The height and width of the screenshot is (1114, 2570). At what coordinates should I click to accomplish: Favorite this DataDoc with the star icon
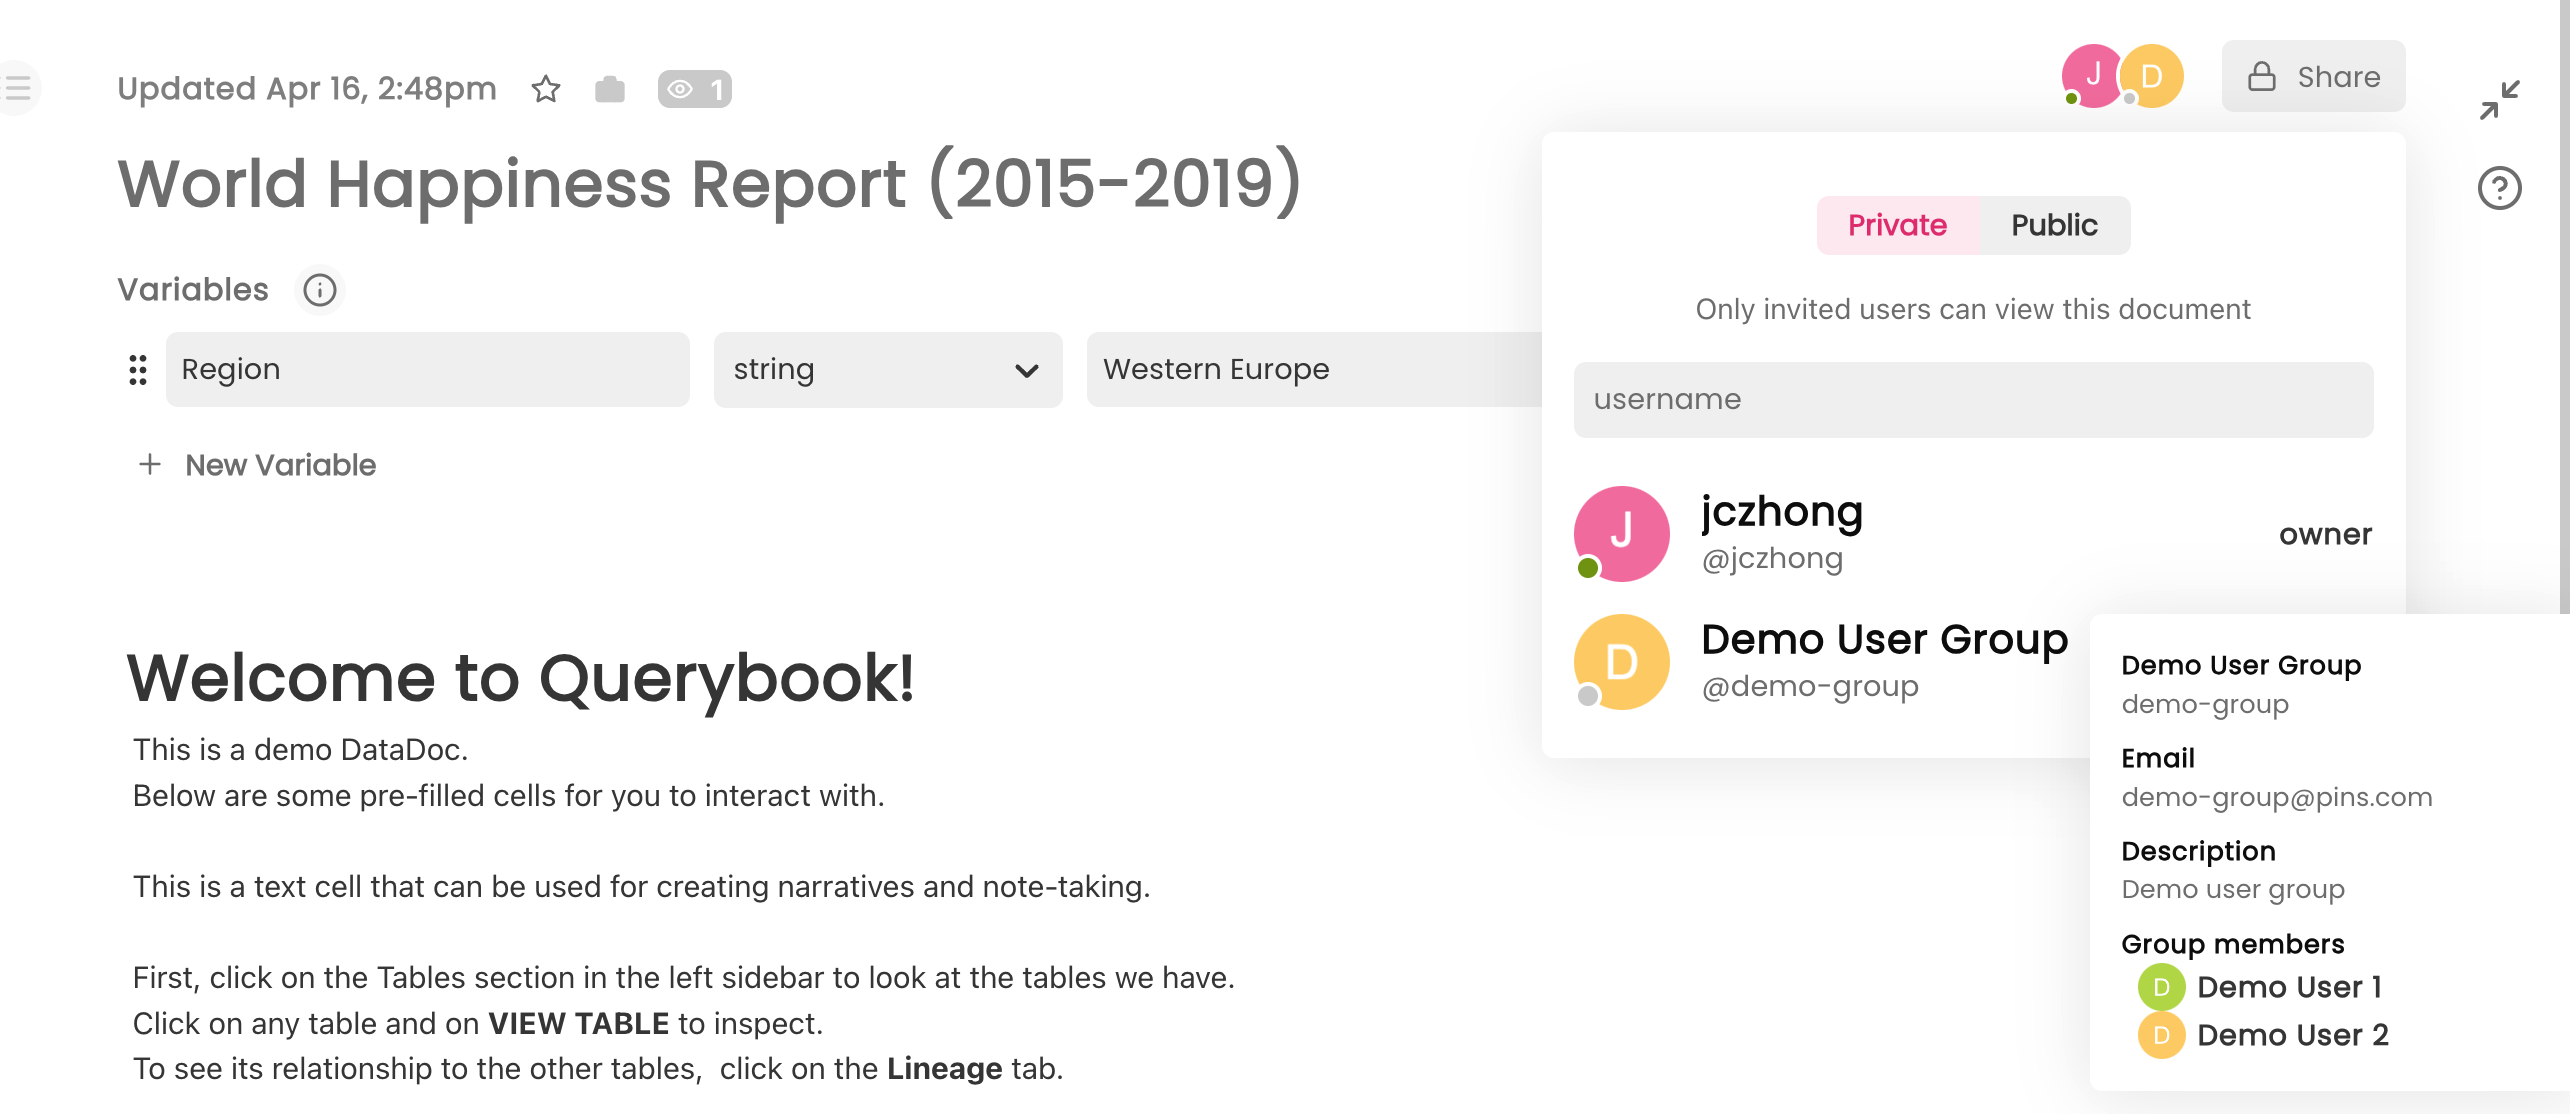tap(546, 89)
